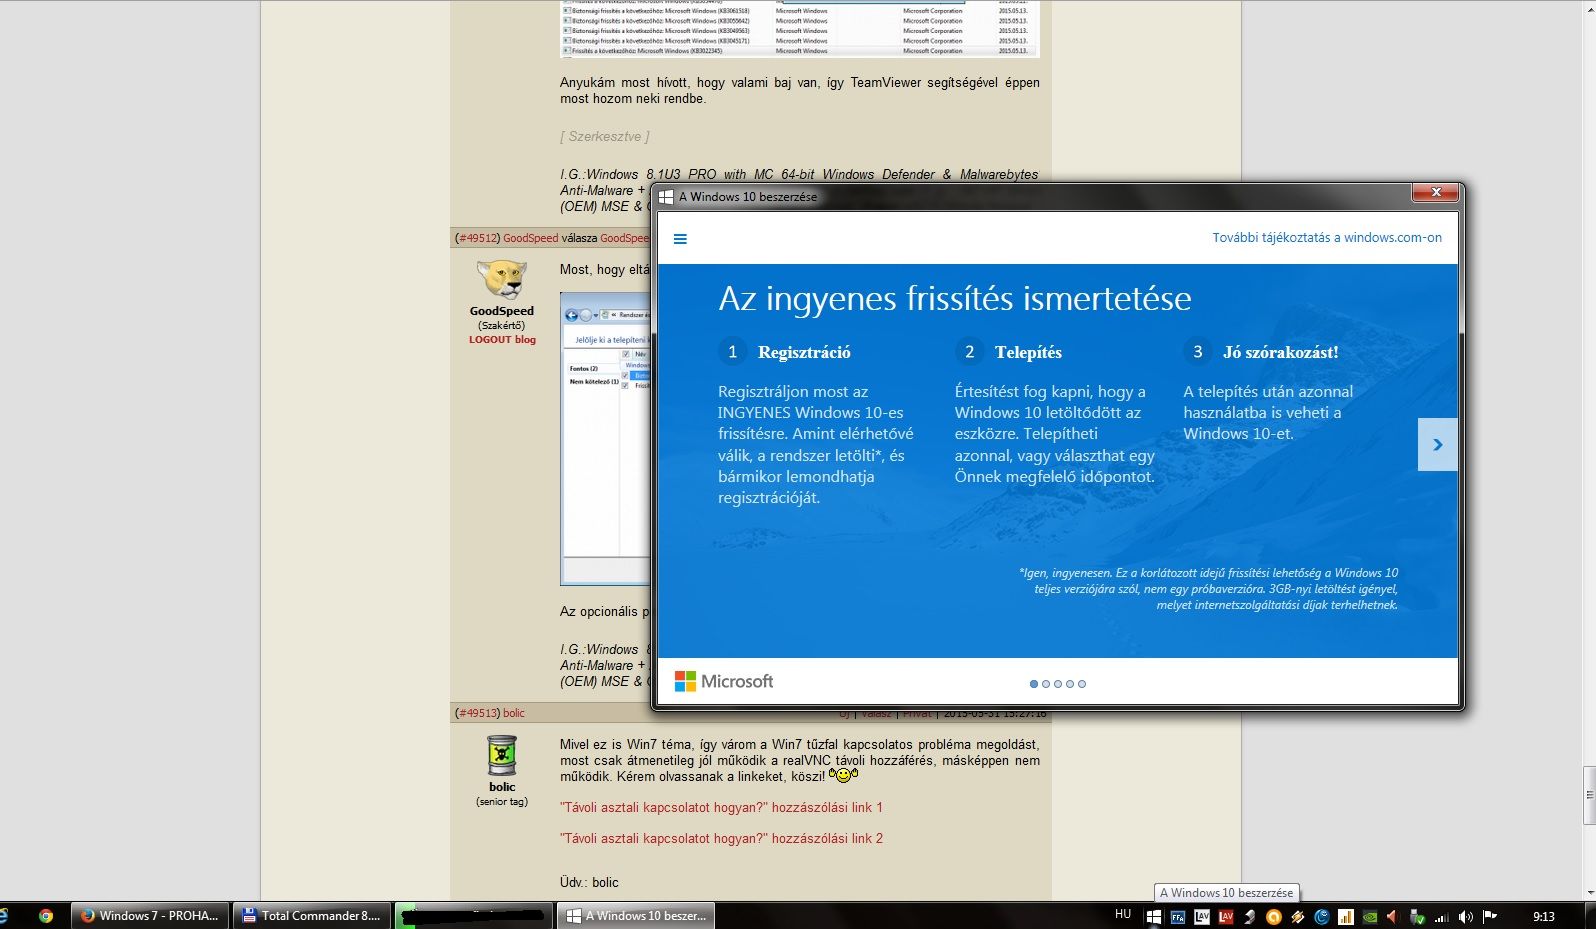Select the third pagination dot

1058,684
